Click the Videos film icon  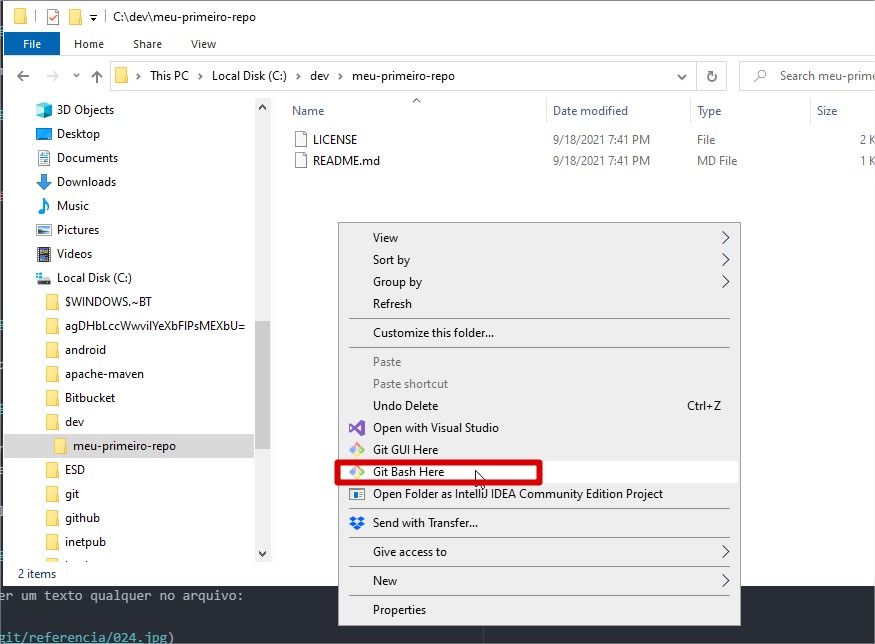tap(44, 254)
